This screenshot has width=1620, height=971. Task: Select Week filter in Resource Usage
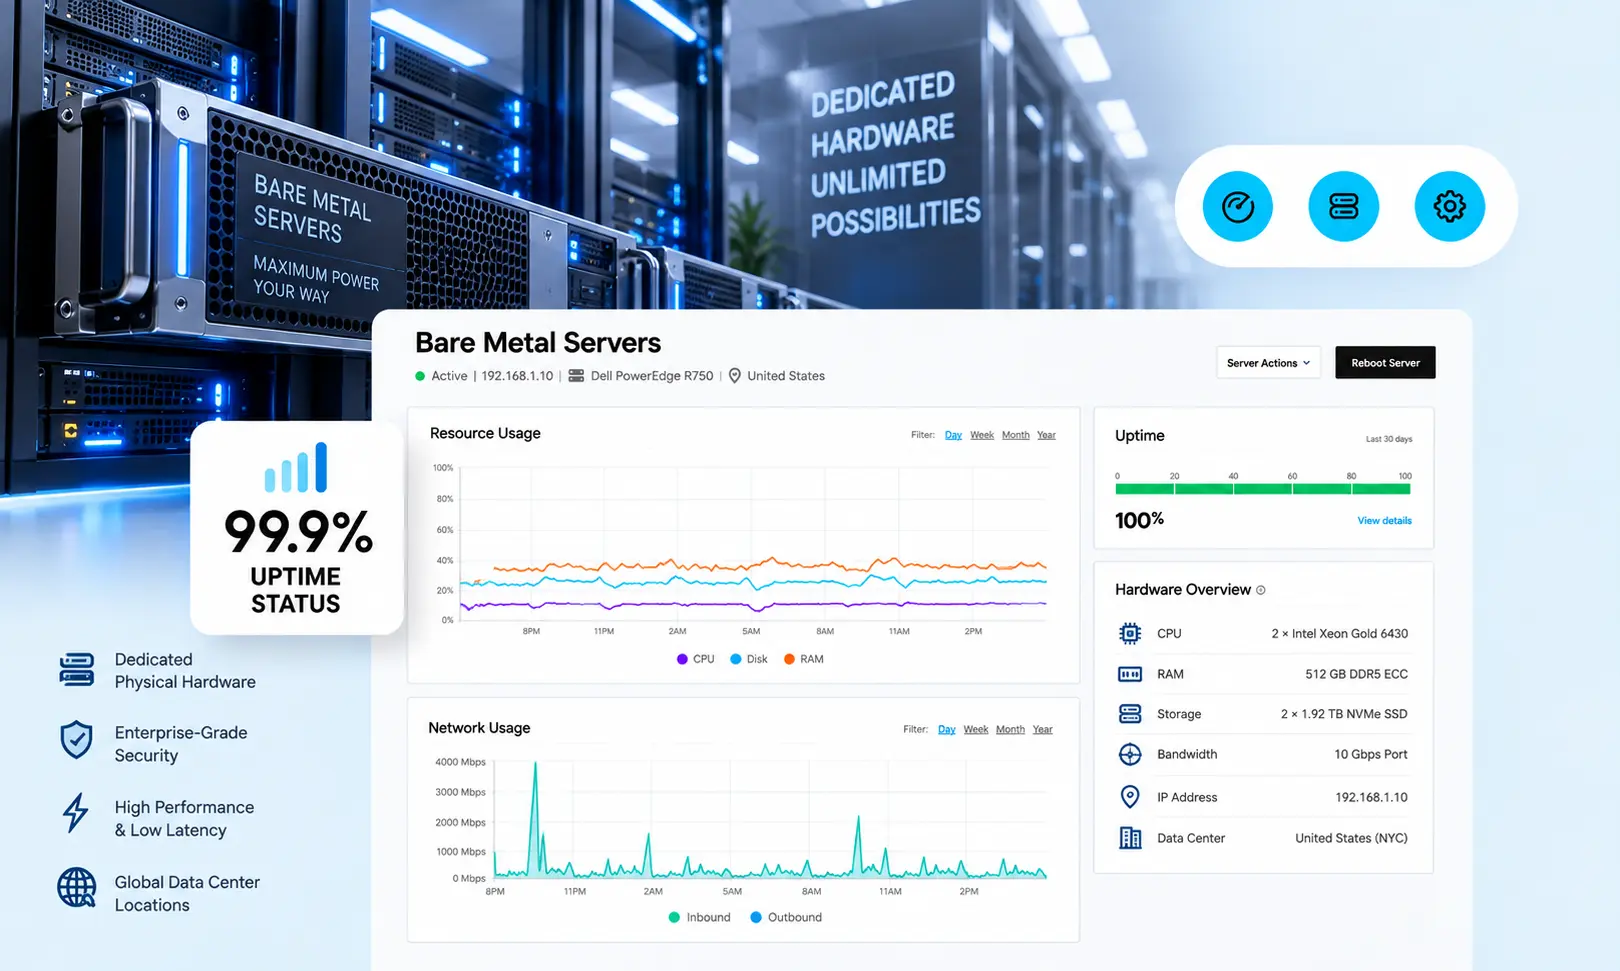coord(982,435)
